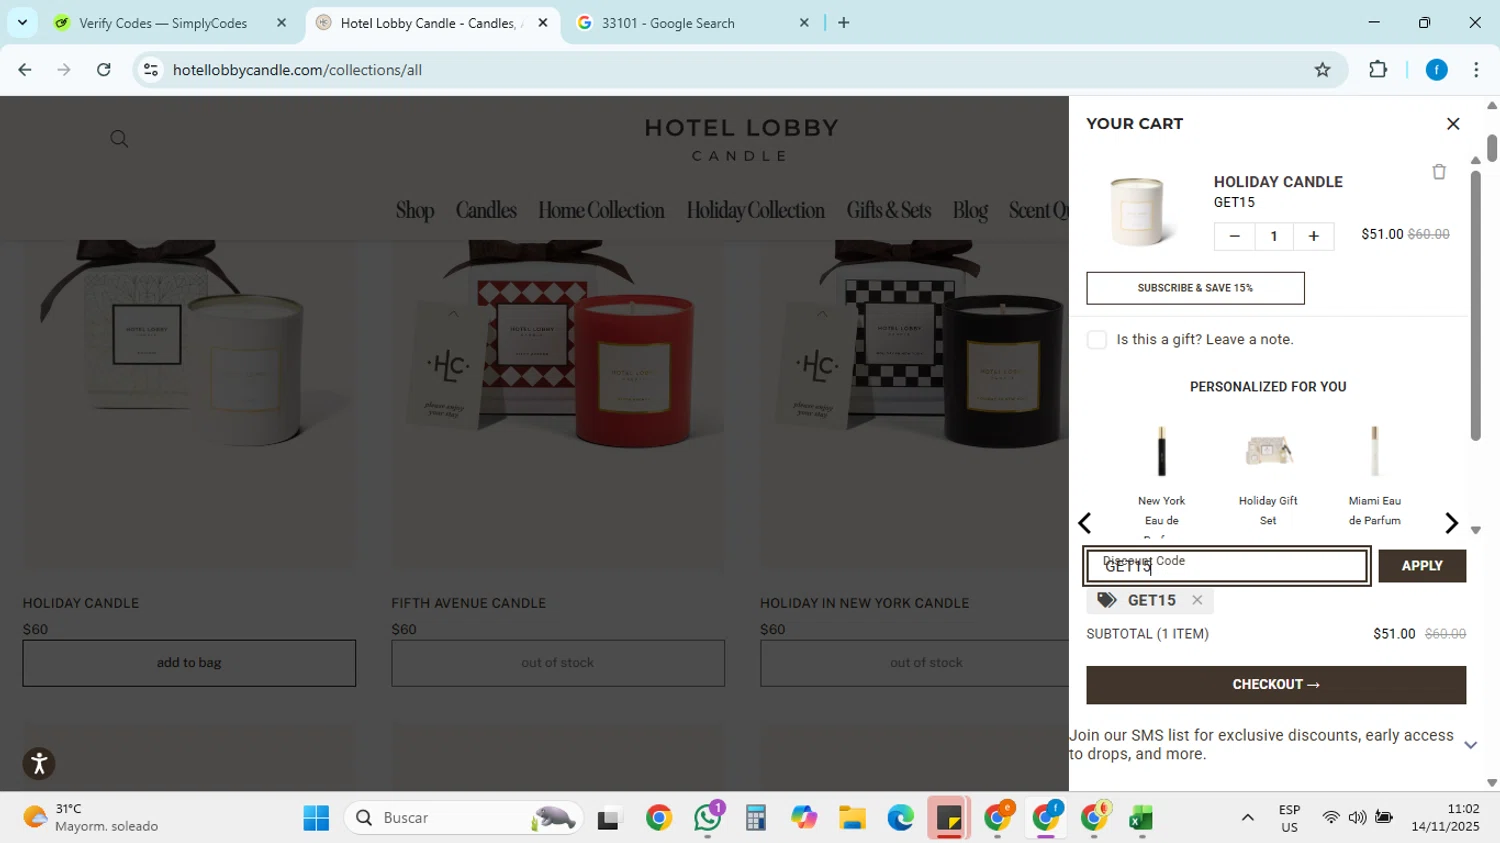Apply the discount code
The image size is (1500, 843).
coord(1422,566)
